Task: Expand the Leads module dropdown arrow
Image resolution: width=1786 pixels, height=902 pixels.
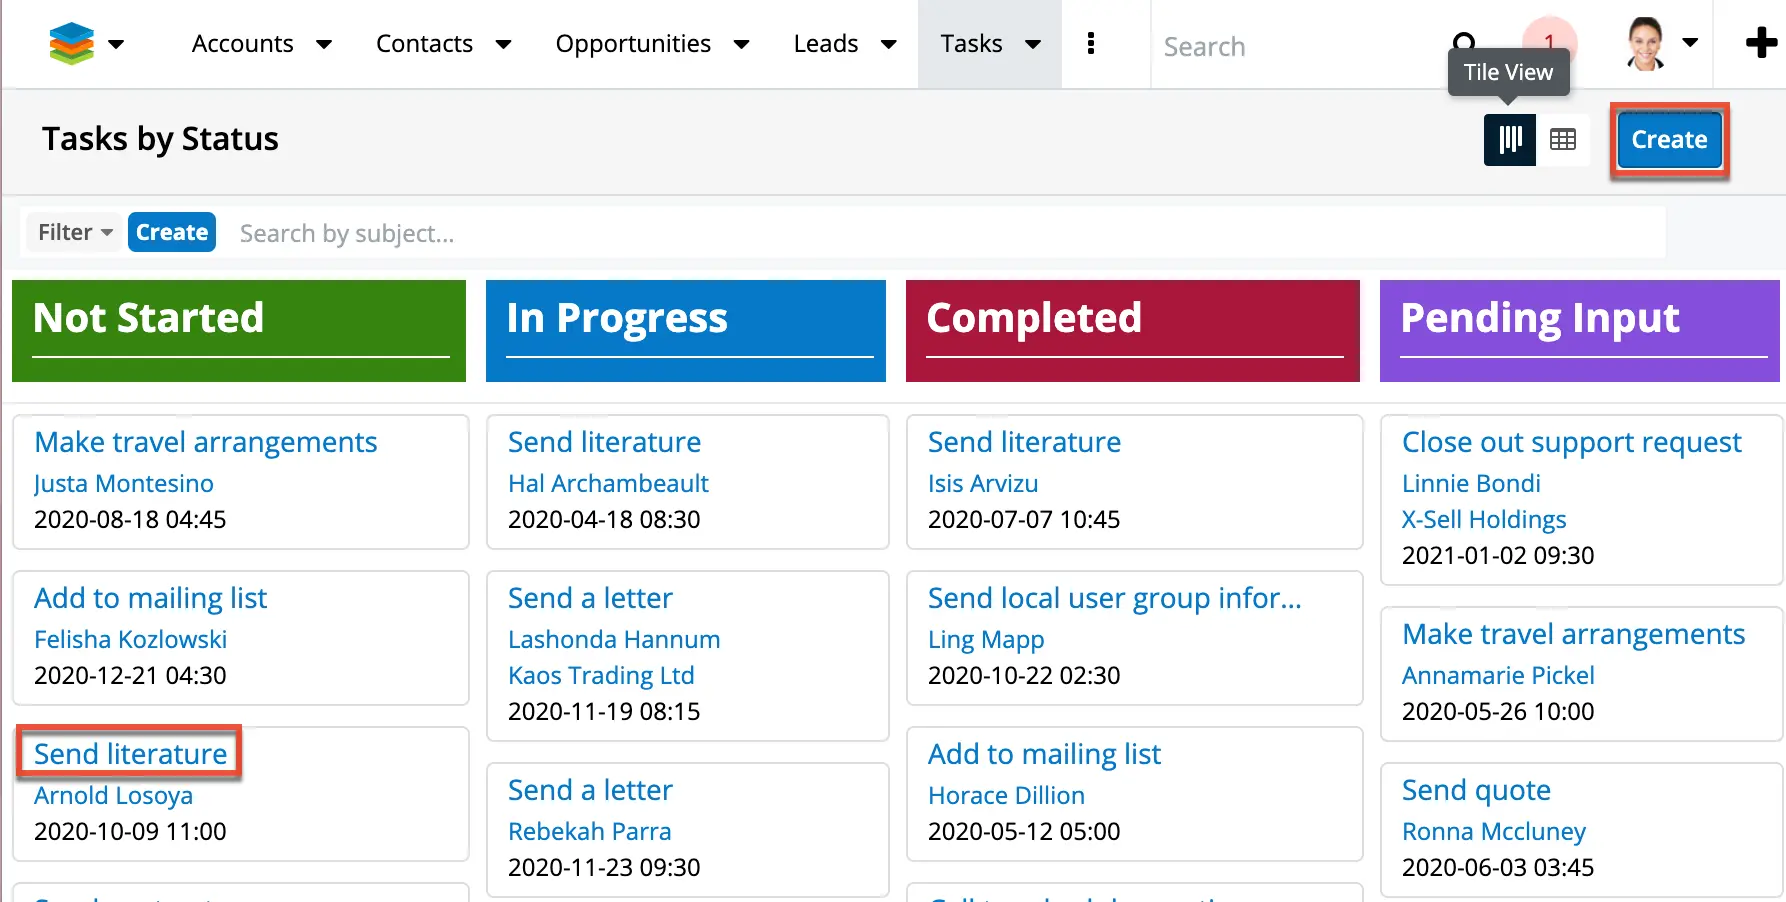Action: pyautogui.click(x=888, y=44)
